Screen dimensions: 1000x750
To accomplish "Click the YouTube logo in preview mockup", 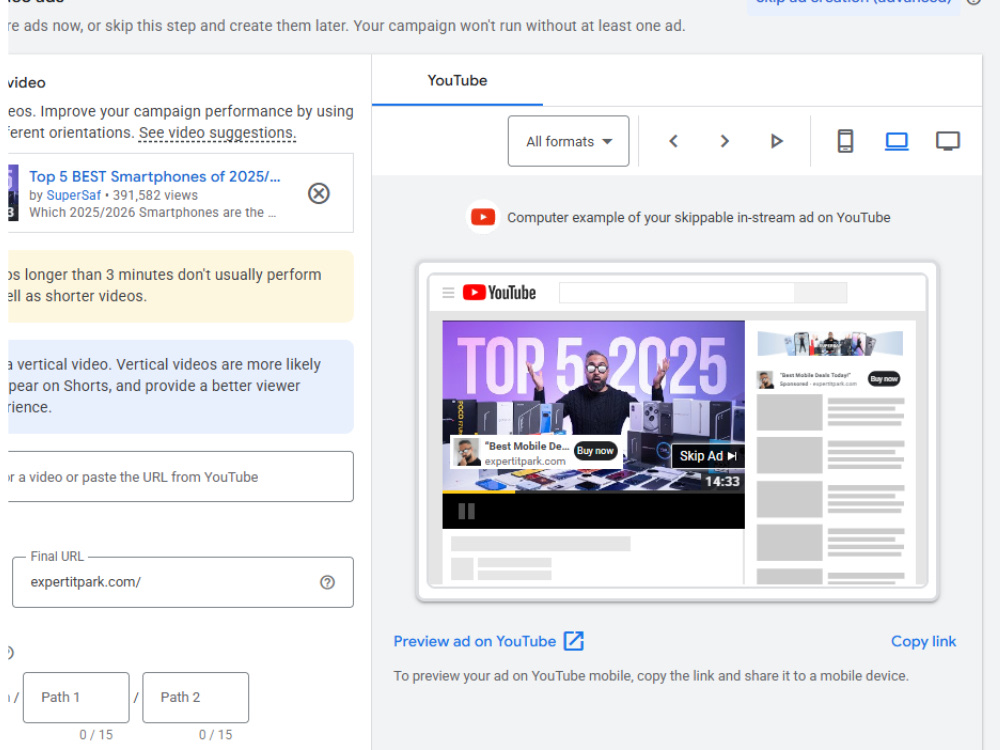I will pos(499,293).
